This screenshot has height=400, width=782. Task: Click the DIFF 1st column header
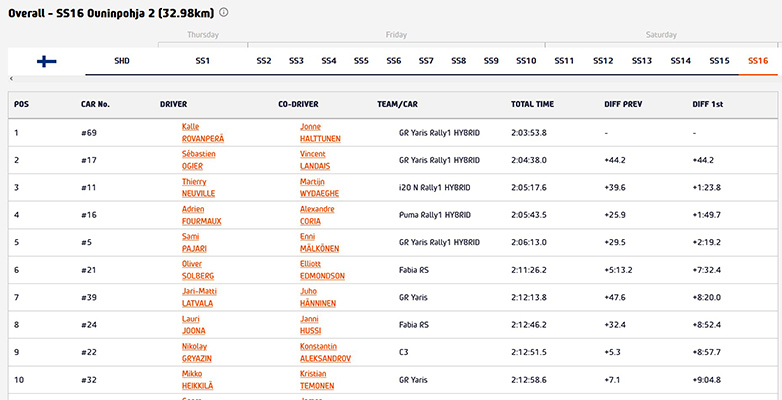[x=709, y=104]
